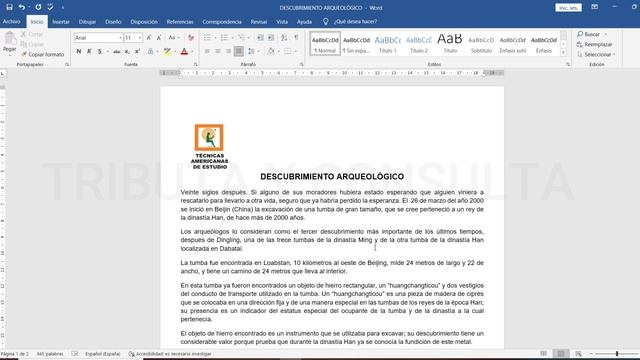Show paragraph marks
This screenshot has width=640, height=360.
tap(296, 38)
